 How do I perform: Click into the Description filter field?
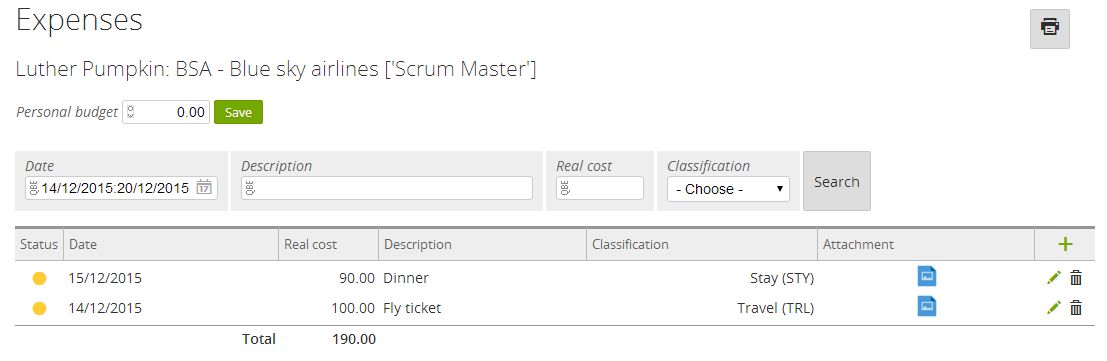coord(387,188)
